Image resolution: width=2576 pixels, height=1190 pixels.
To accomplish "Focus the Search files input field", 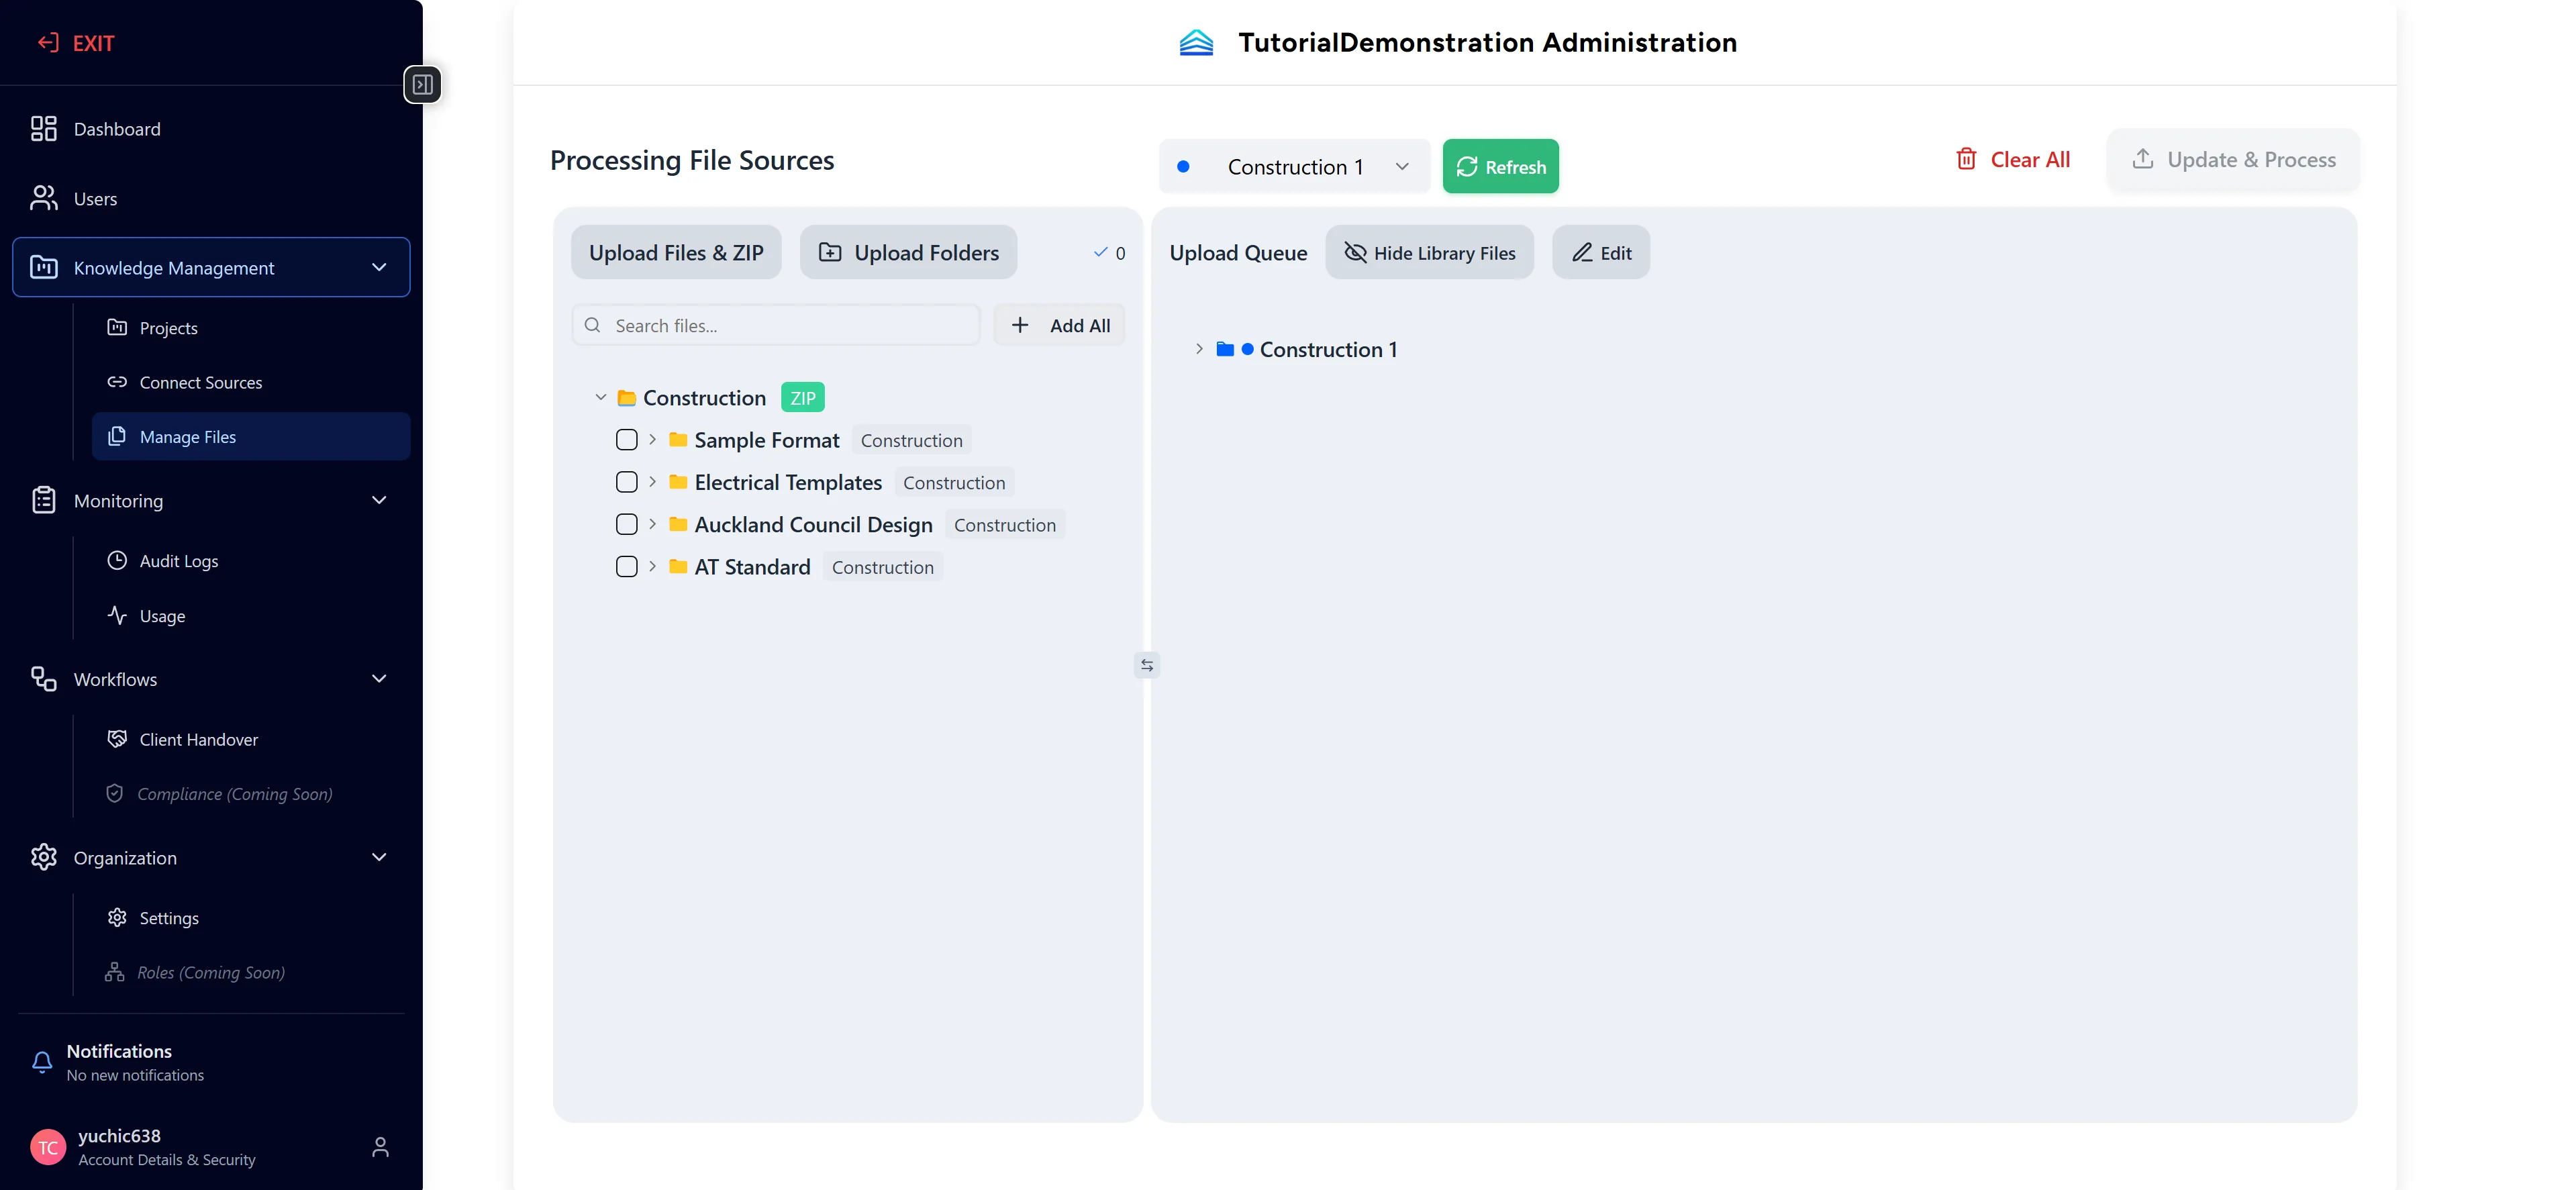I will coord(776,325).
